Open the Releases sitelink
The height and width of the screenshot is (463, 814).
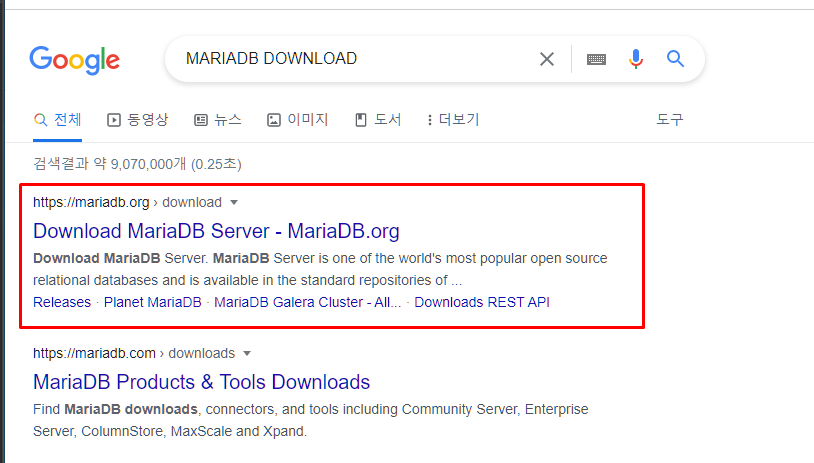coord(62,302)
